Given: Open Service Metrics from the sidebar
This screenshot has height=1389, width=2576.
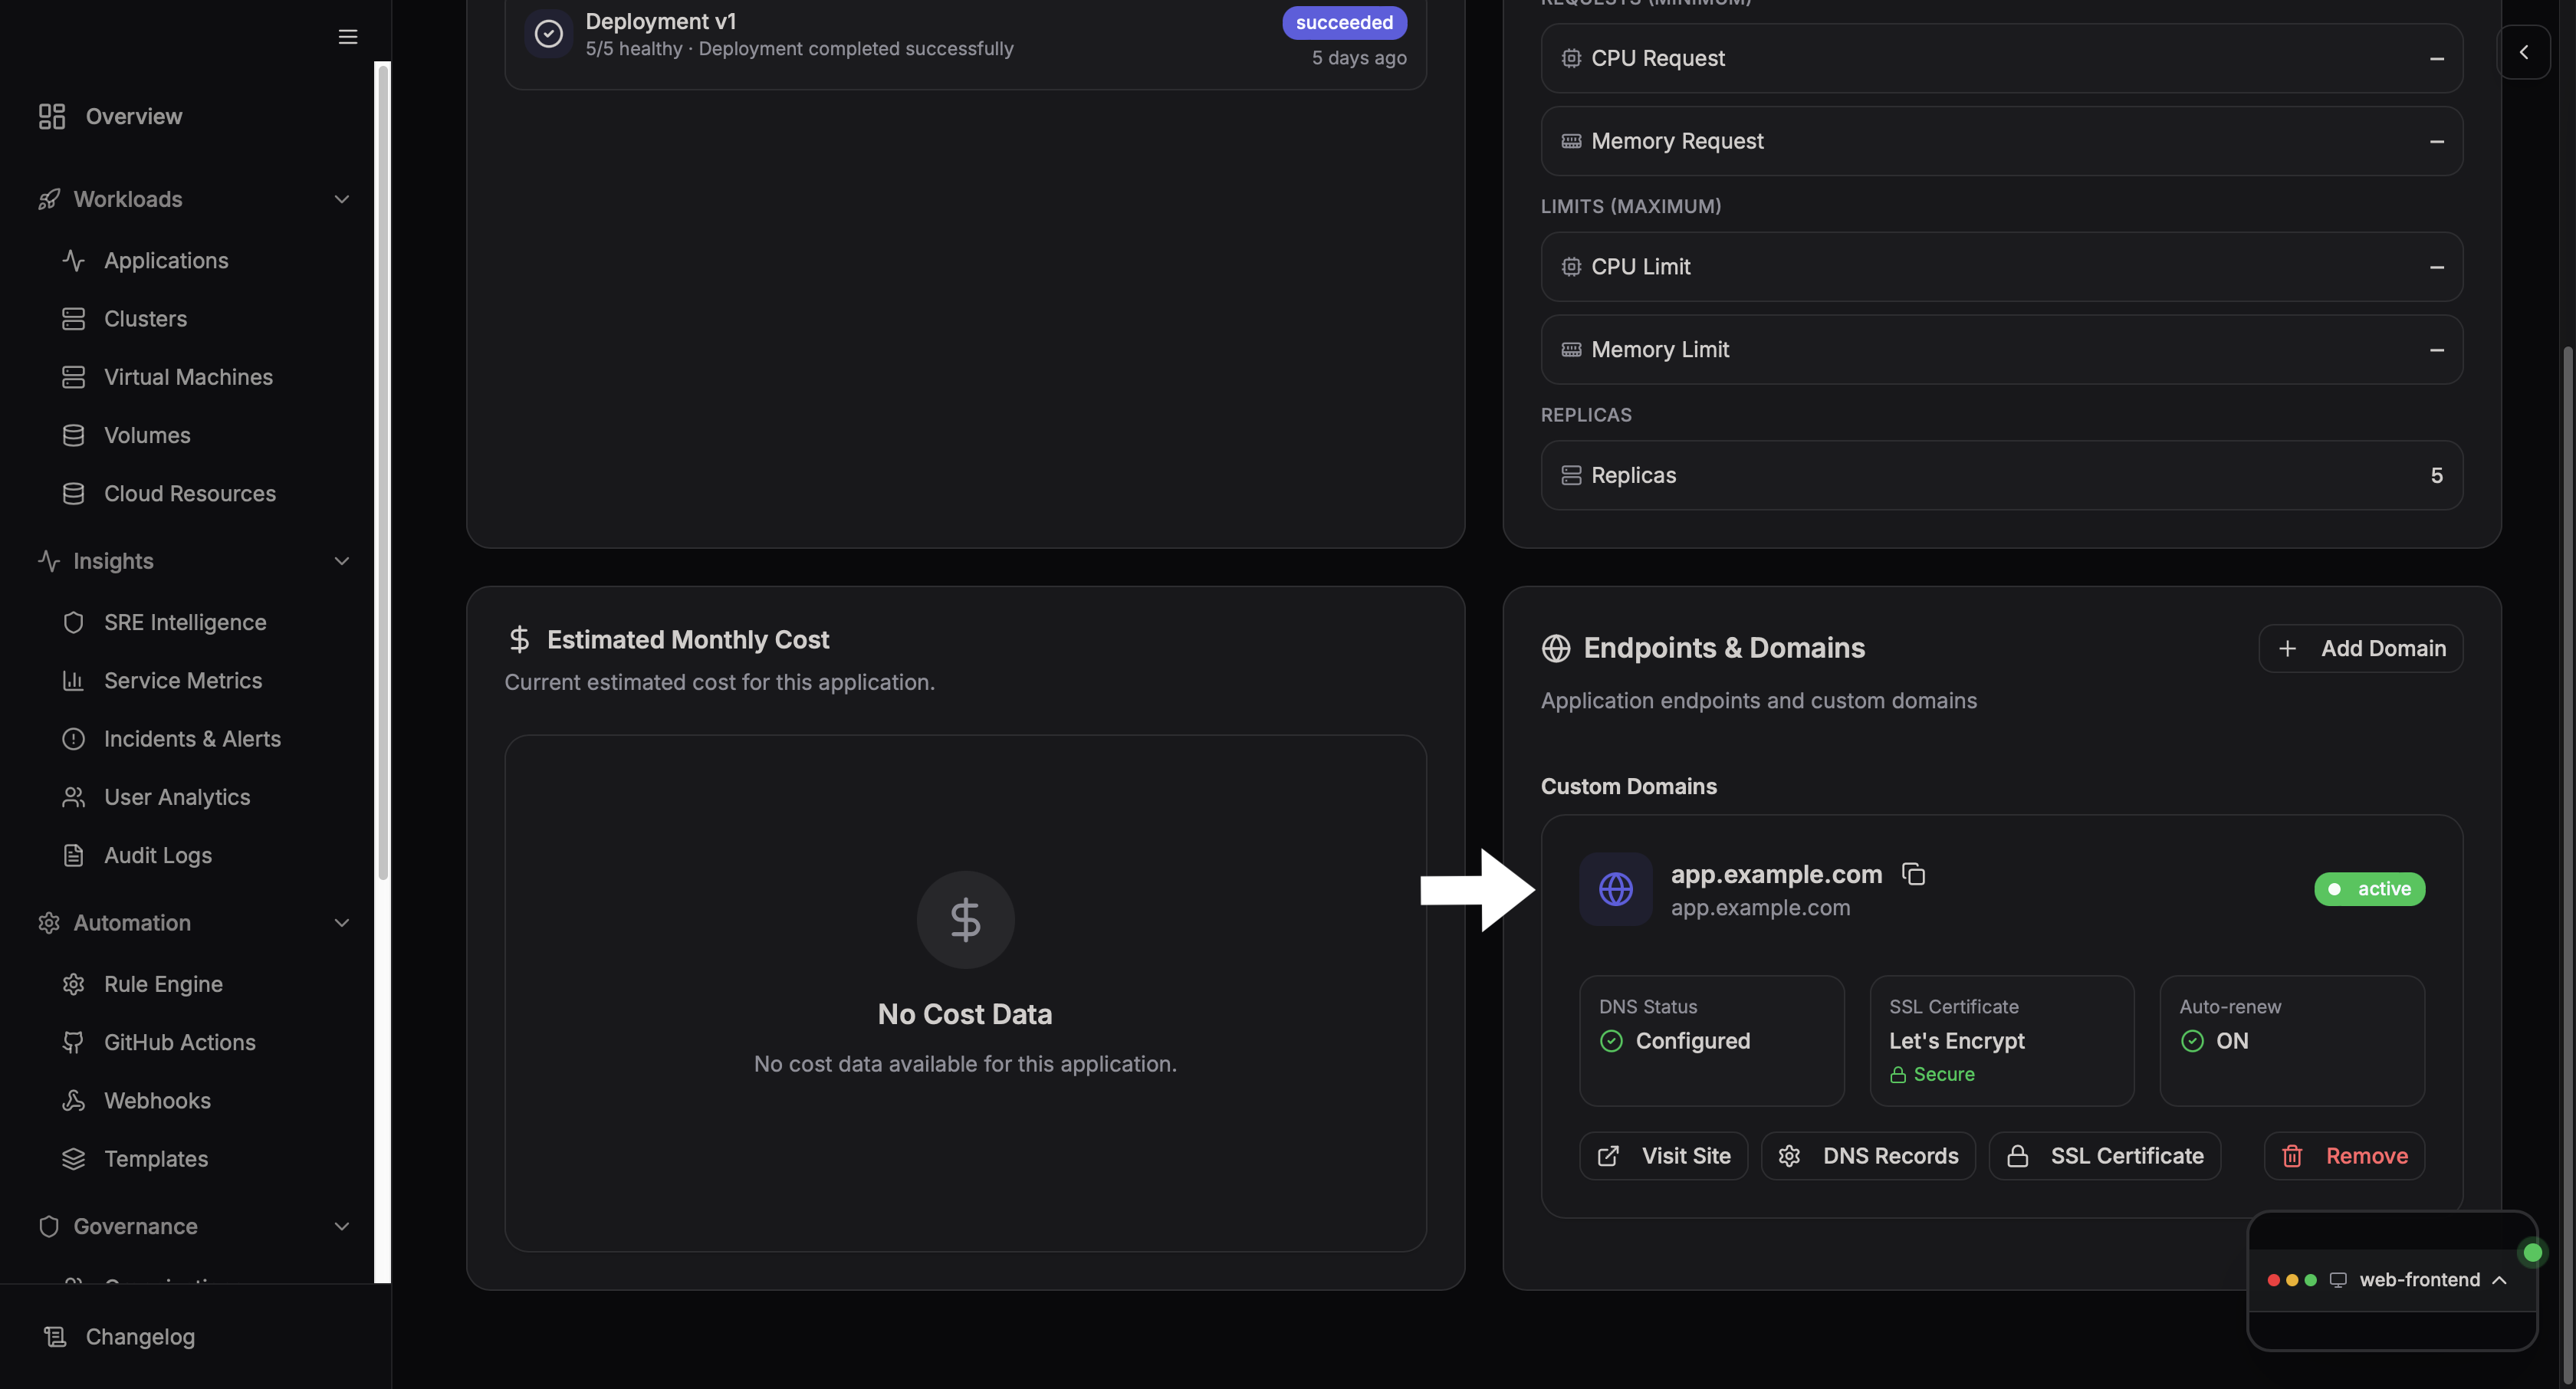Looking at the screenshot, I should click(x=183, y=681).
